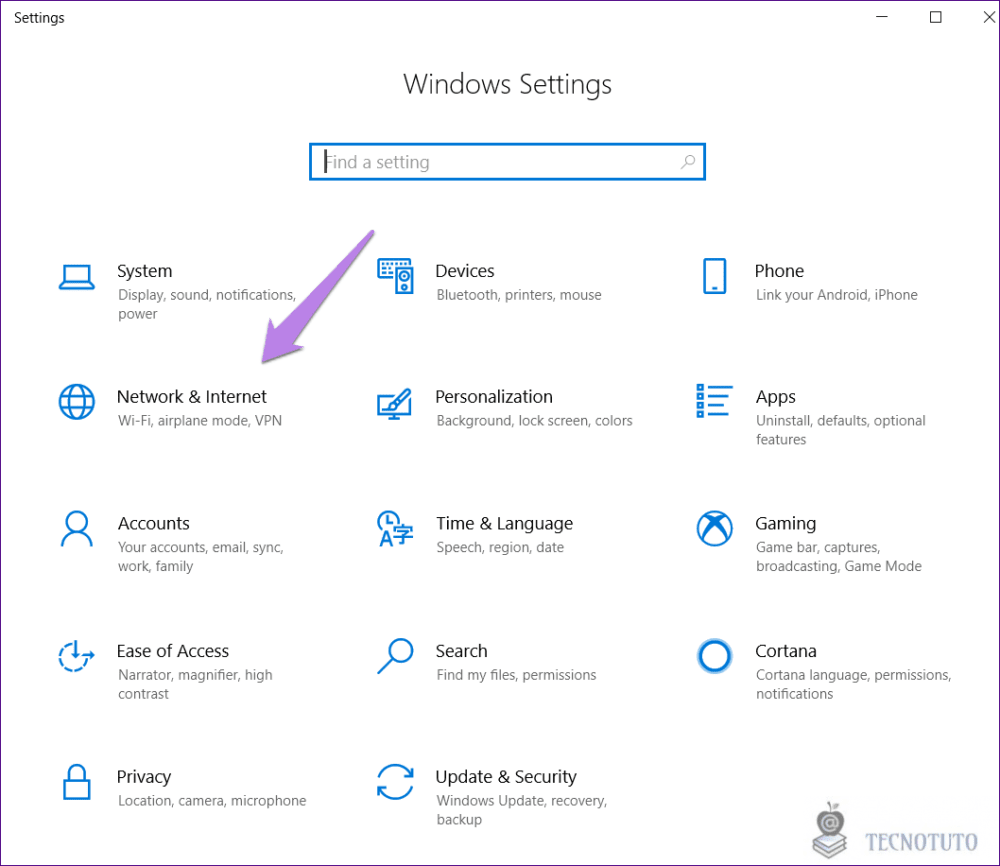Open Gaming settings title
1000x866 pixels.
coord(786,524)
